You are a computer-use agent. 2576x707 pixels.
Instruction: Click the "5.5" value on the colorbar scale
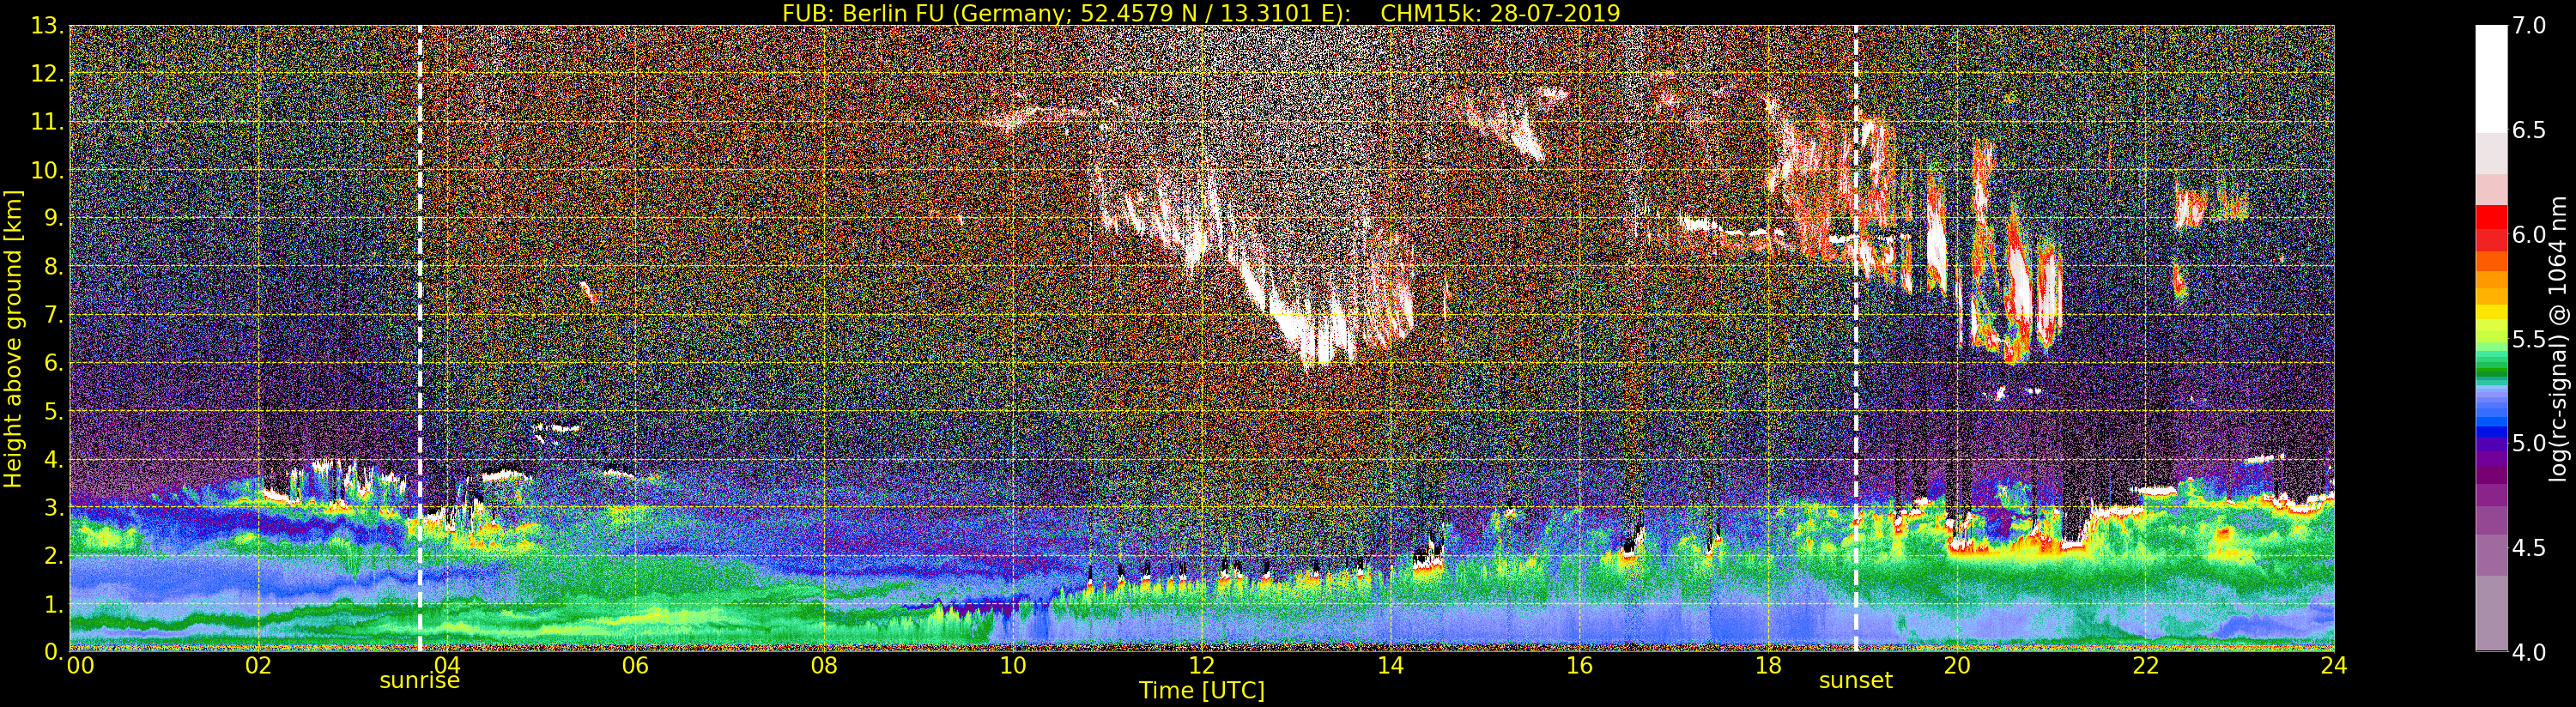(x=2529, y=339)
